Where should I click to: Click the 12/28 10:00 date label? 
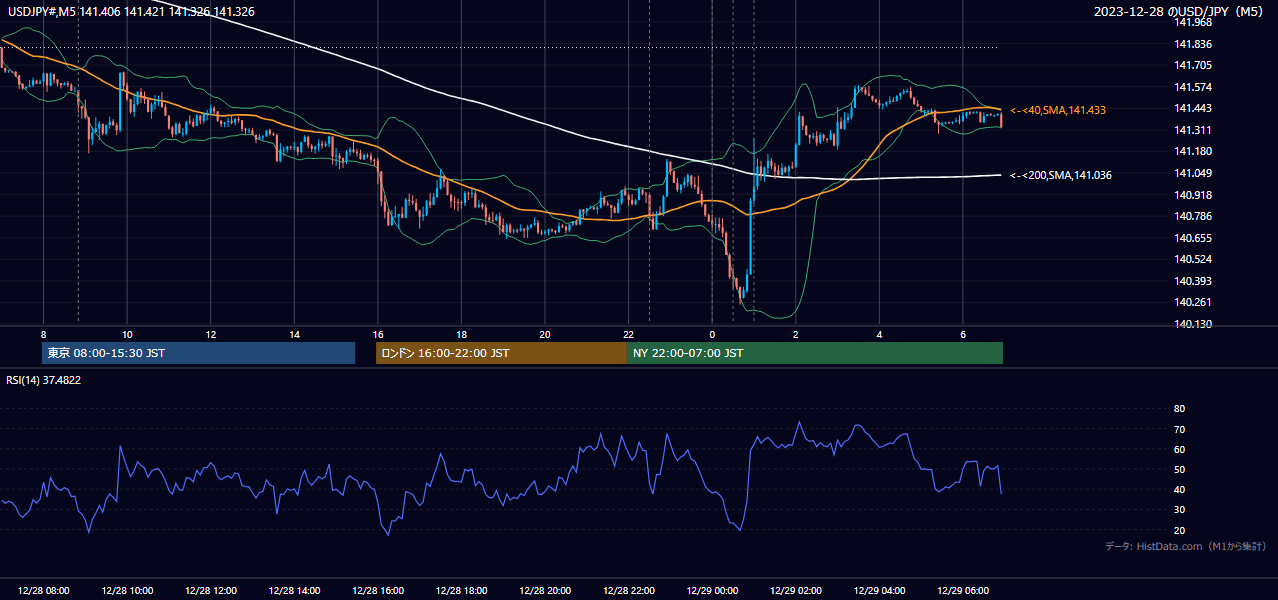tap(127, 591)
